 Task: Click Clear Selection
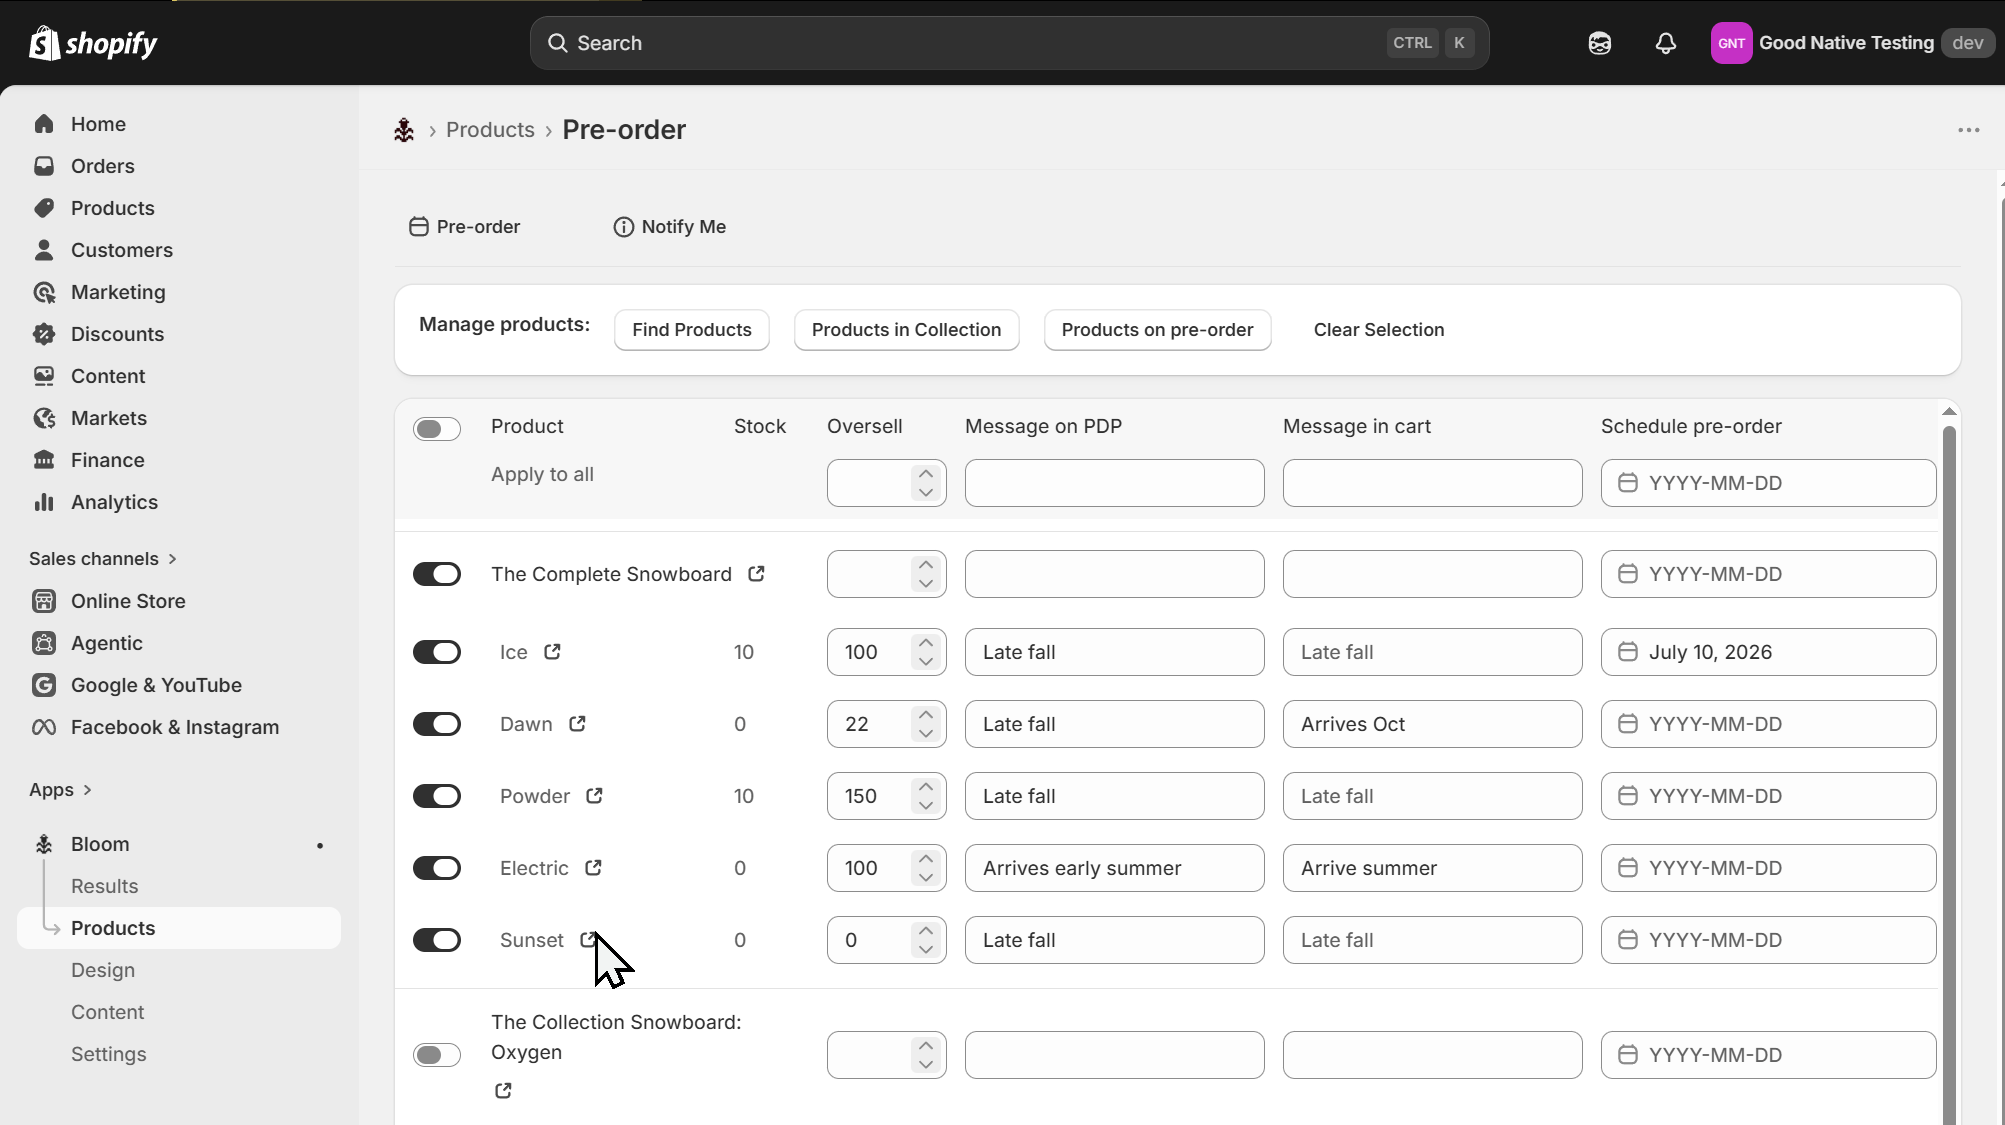[1379, 330]
